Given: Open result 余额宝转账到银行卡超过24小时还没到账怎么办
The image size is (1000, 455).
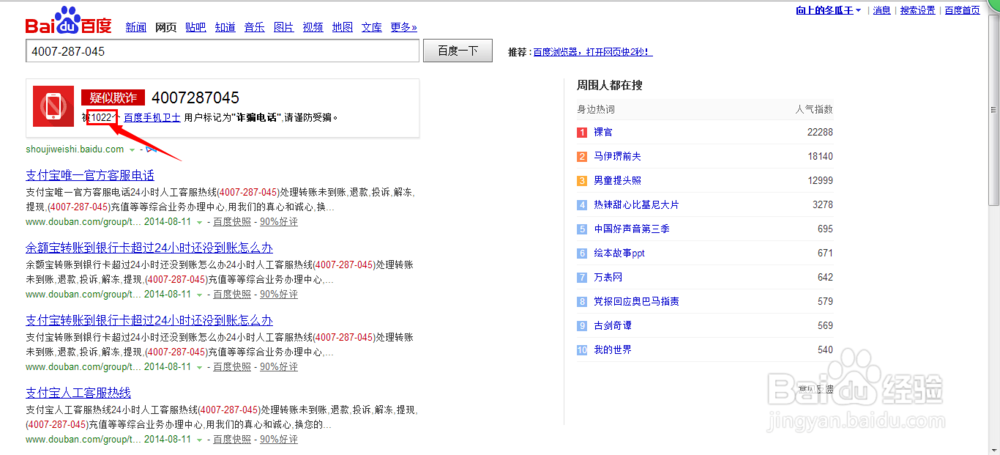Looking at the screenshot, I should (x=149, y=248).
